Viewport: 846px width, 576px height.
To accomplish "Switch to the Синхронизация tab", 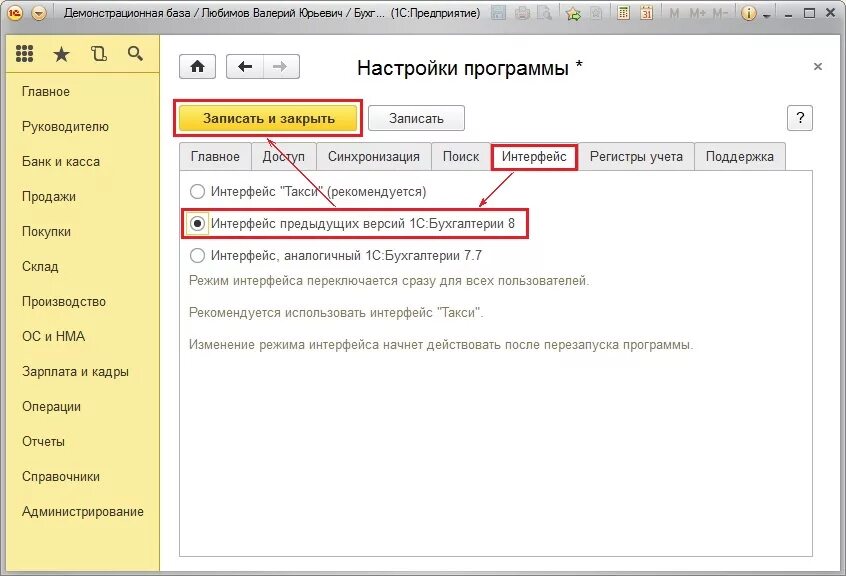I will click(373, 156).
